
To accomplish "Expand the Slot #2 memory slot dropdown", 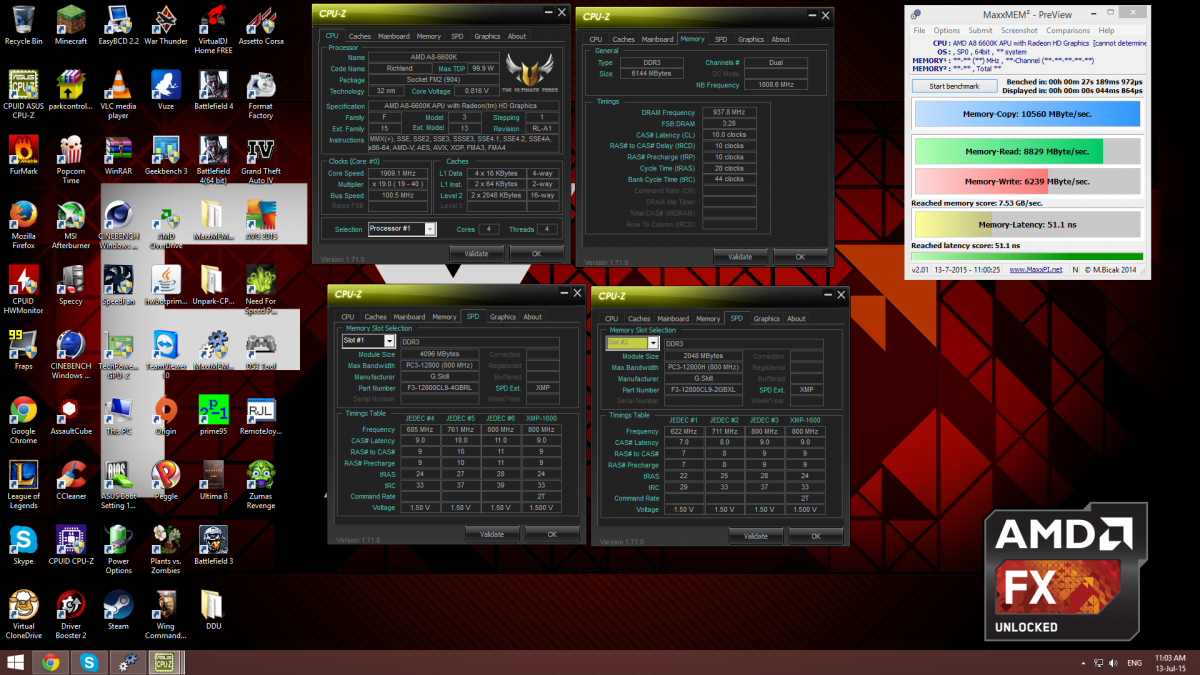I will [x=654, y=343].
